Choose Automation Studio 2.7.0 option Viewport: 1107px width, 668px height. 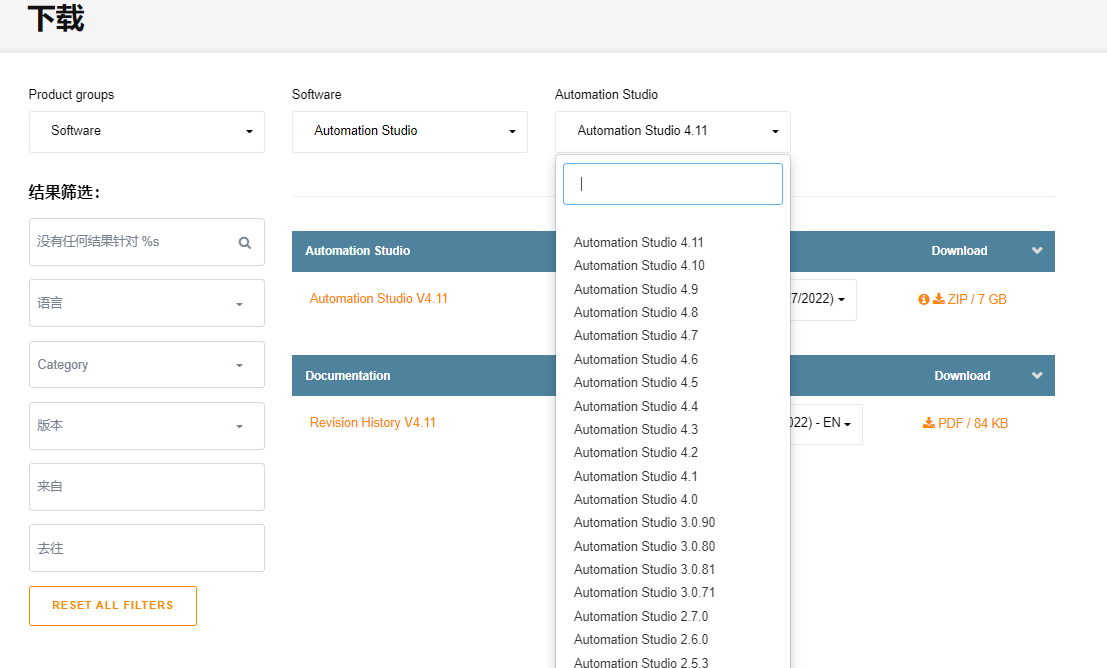640,616
